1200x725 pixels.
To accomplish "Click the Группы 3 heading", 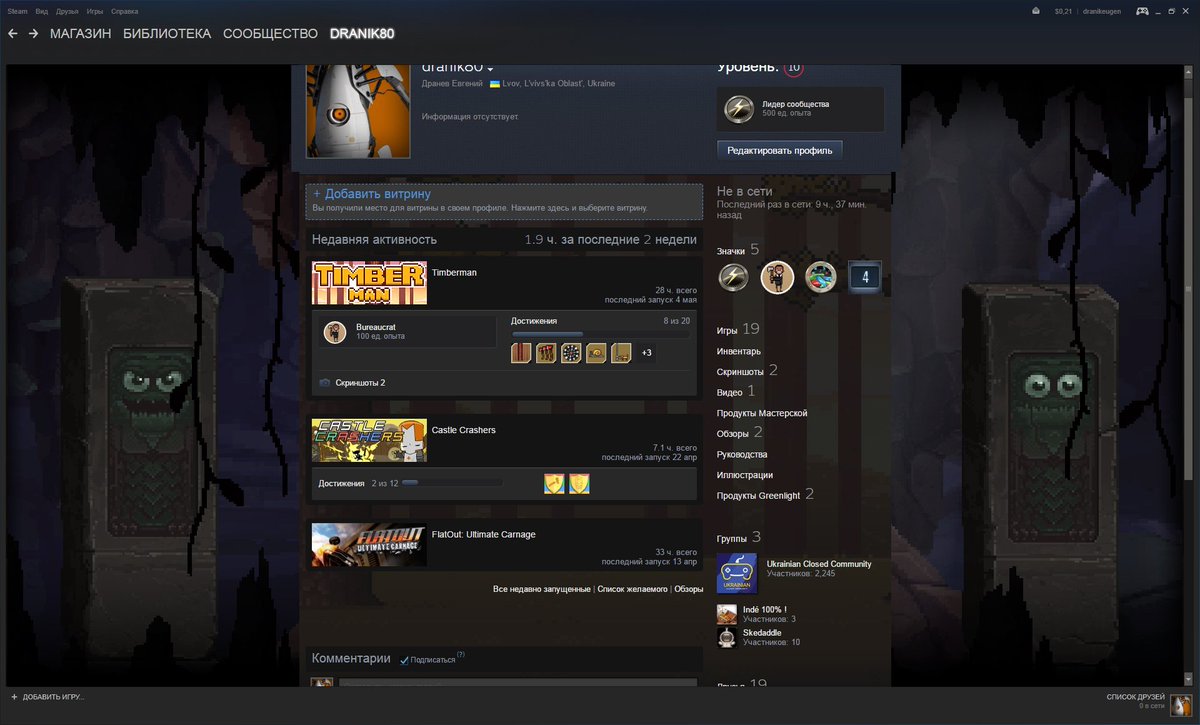I will pyautogui.click(x=739, y=538).
